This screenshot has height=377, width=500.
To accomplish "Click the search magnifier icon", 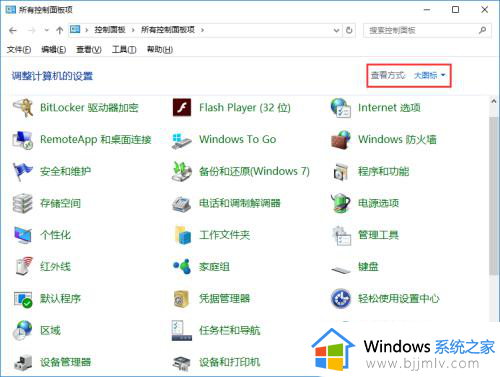I will [482, 30].
